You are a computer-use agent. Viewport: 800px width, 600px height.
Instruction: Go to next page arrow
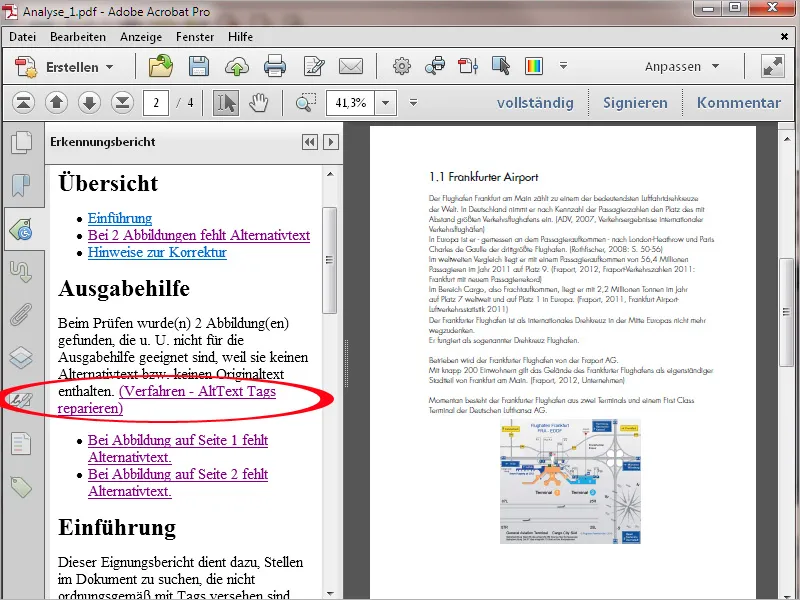(x=89, y=103)
